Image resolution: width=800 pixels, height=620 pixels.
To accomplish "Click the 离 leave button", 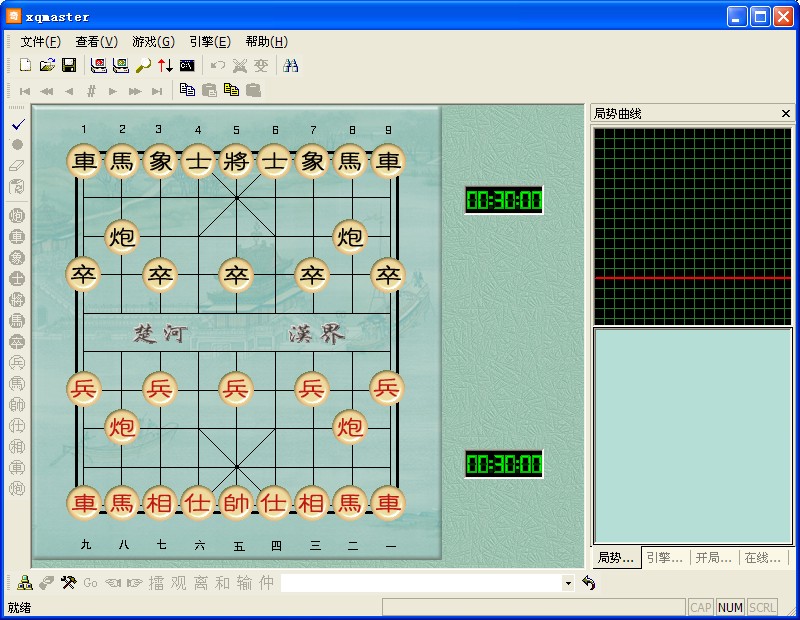I will click(x=201, y=583).
